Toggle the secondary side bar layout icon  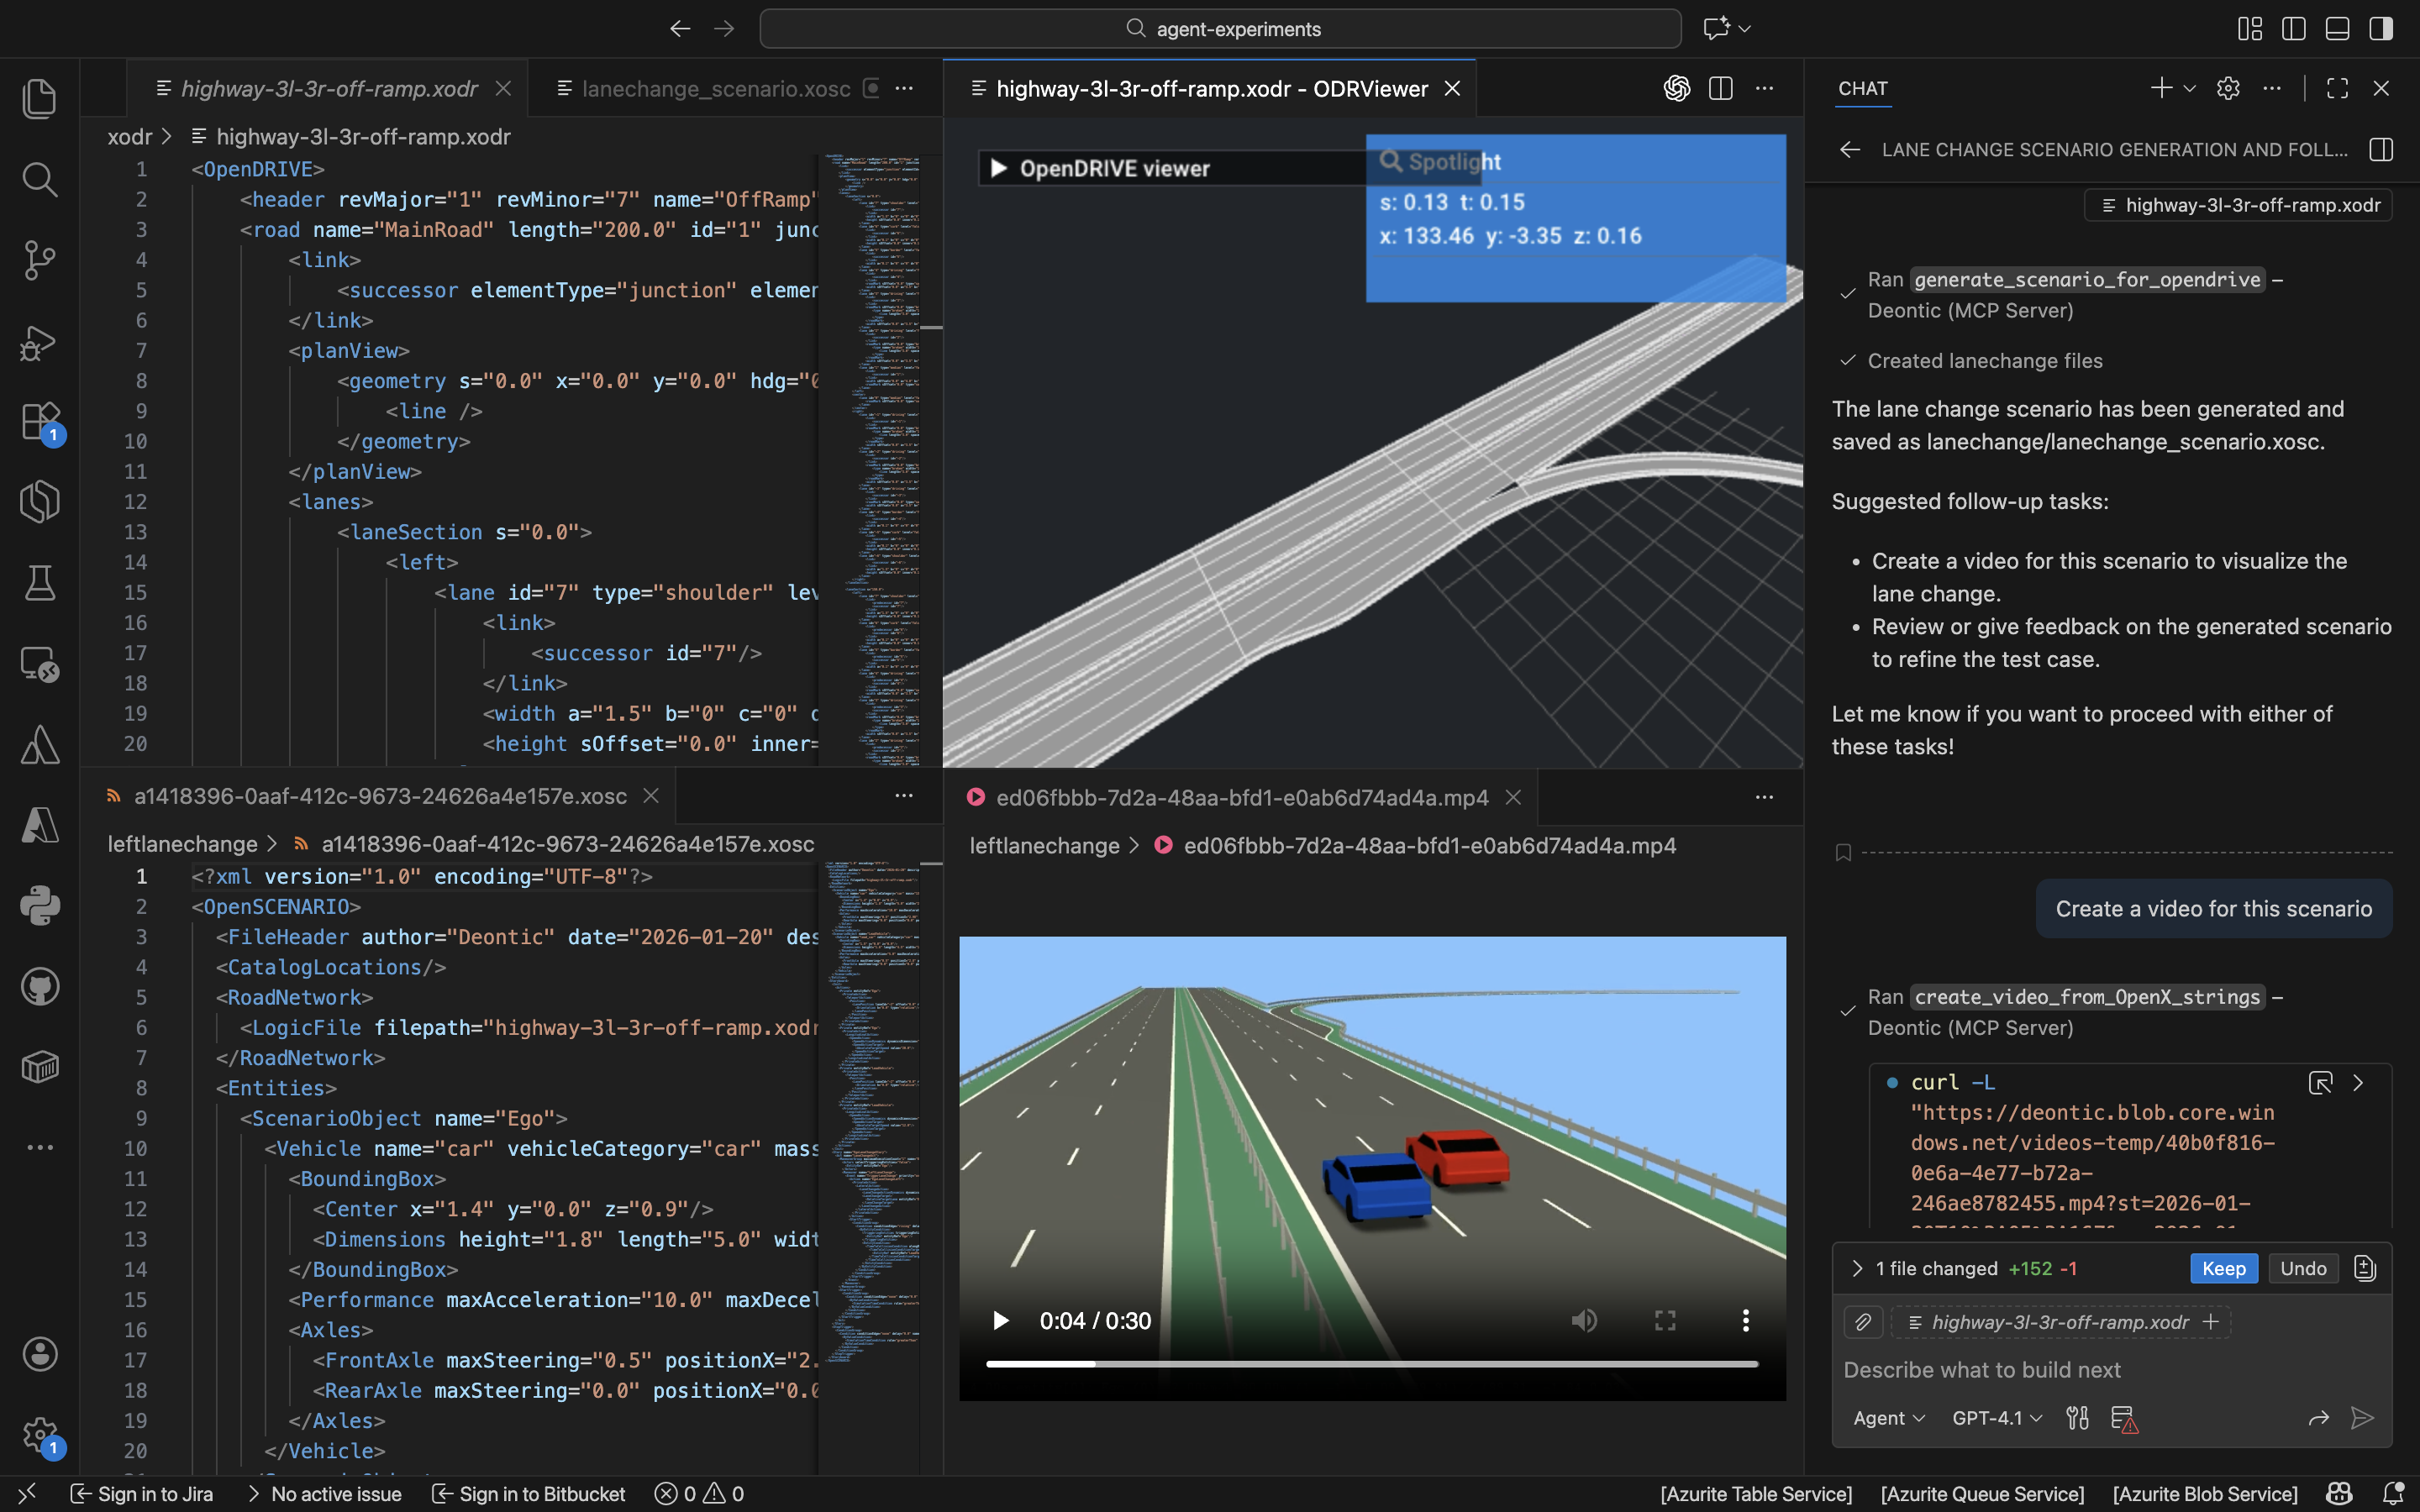pos(2381,29)
